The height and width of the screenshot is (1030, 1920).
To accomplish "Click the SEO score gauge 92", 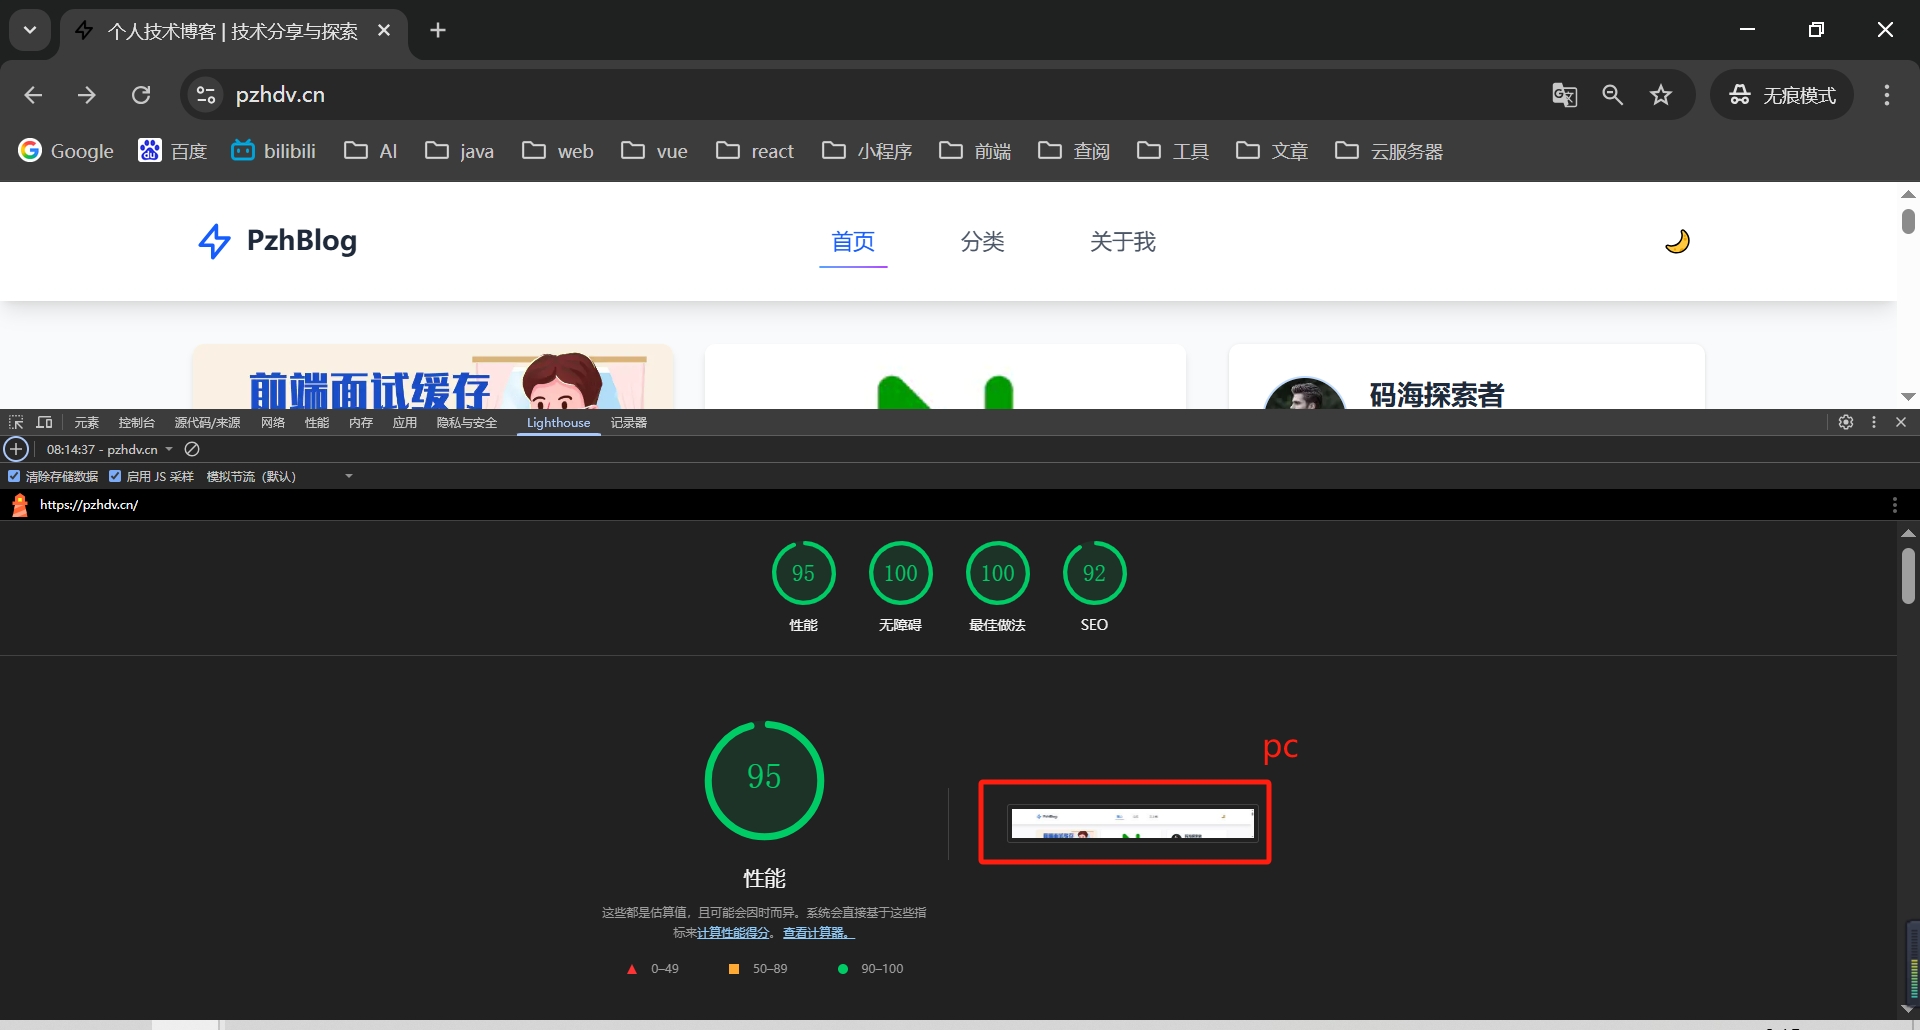I will pyautogui.click(x=1094, y=573).
